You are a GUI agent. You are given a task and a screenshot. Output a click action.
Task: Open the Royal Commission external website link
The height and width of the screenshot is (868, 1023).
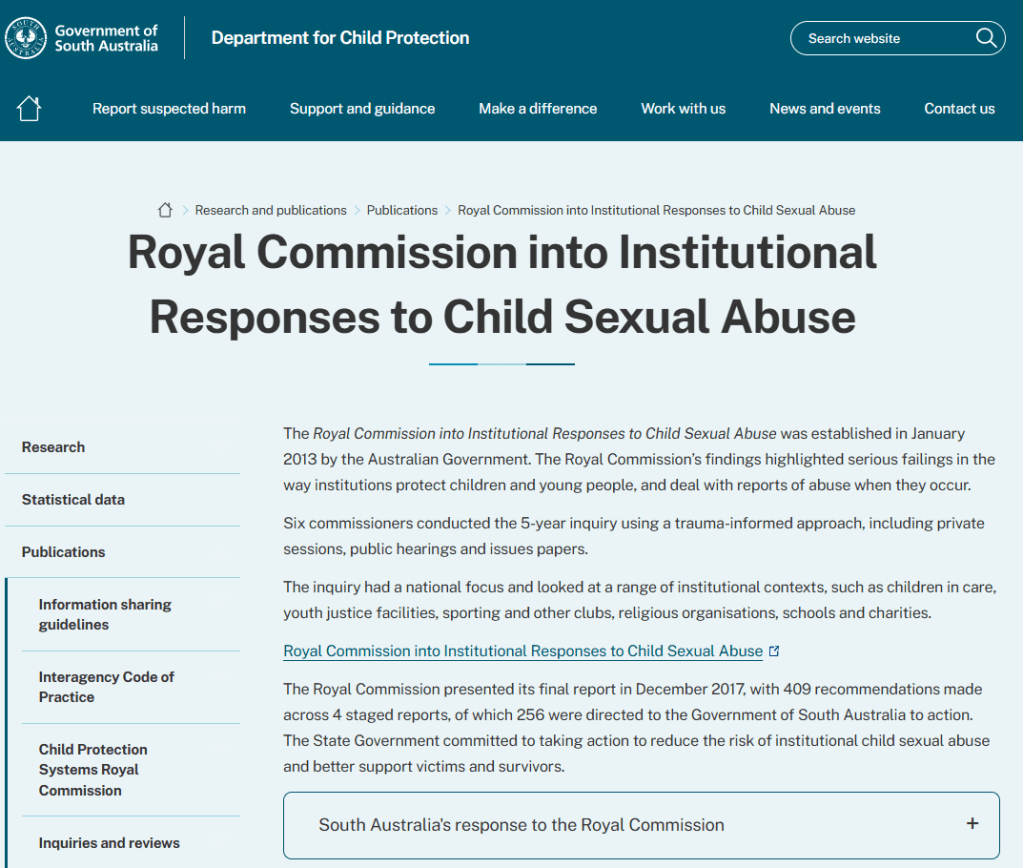tap(522, 651)
